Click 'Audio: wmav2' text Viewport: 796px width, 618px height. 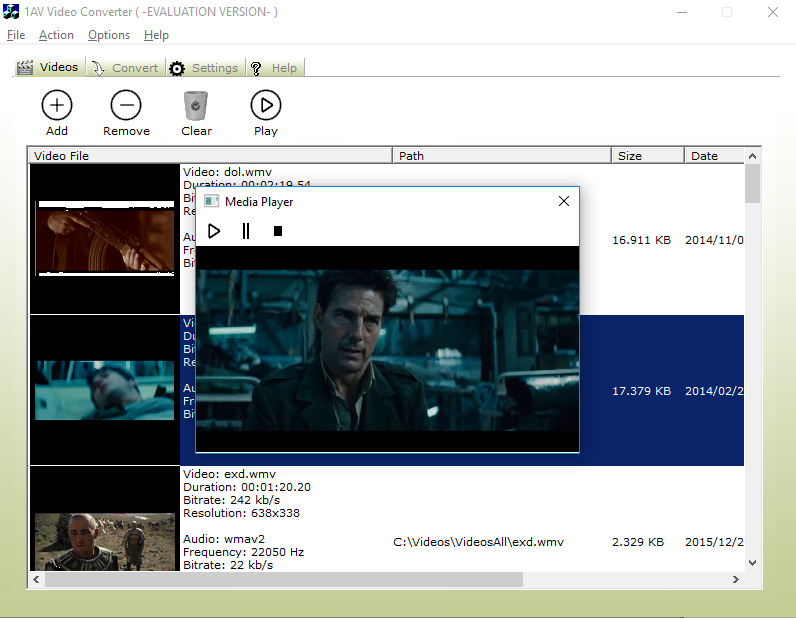224,539
